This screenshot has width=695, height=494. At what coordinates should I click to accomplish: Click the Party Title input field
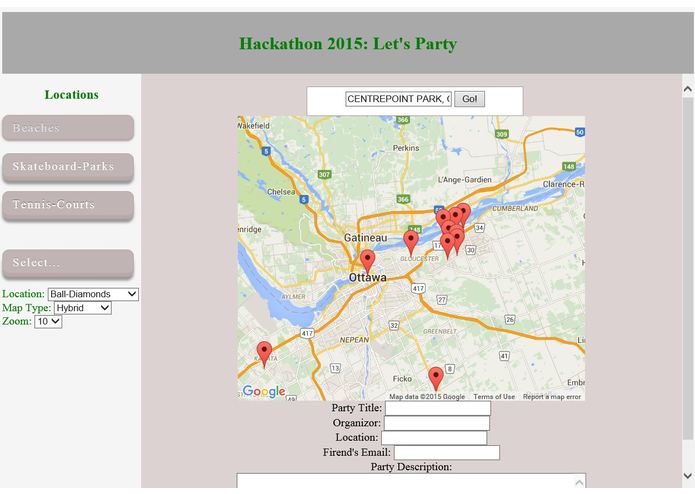point(437,408)
